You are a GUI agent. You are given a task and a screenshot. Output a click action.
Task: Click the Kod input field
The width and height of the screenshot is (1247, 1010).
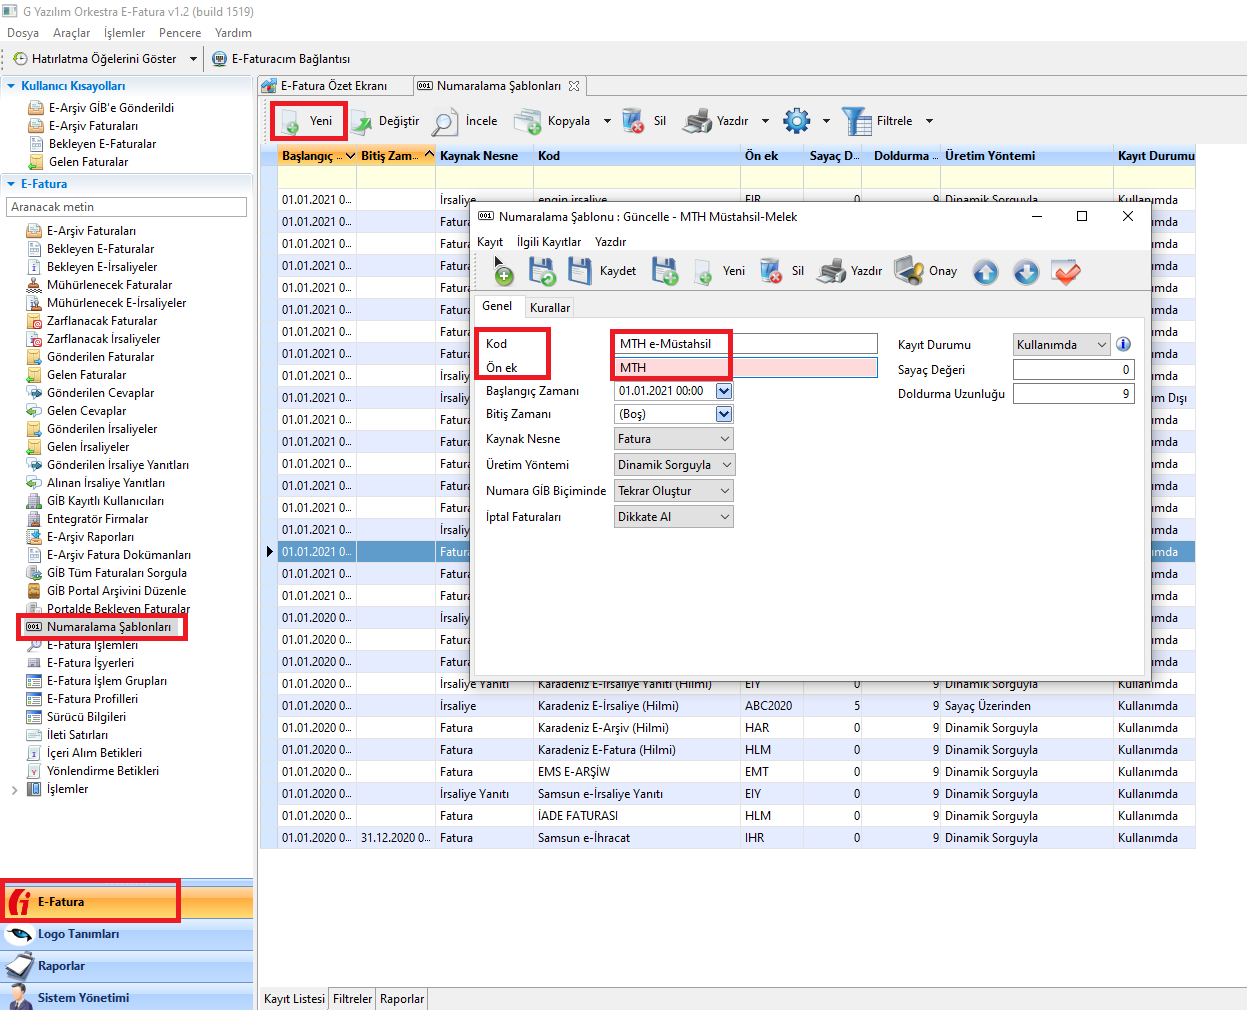[x=746, y=344]
